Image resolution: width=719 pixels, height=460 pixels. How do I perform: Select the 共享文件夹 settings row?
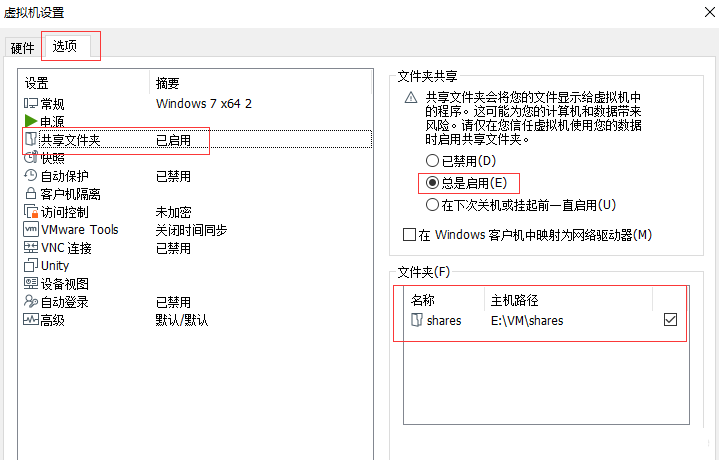click(196, 139)
